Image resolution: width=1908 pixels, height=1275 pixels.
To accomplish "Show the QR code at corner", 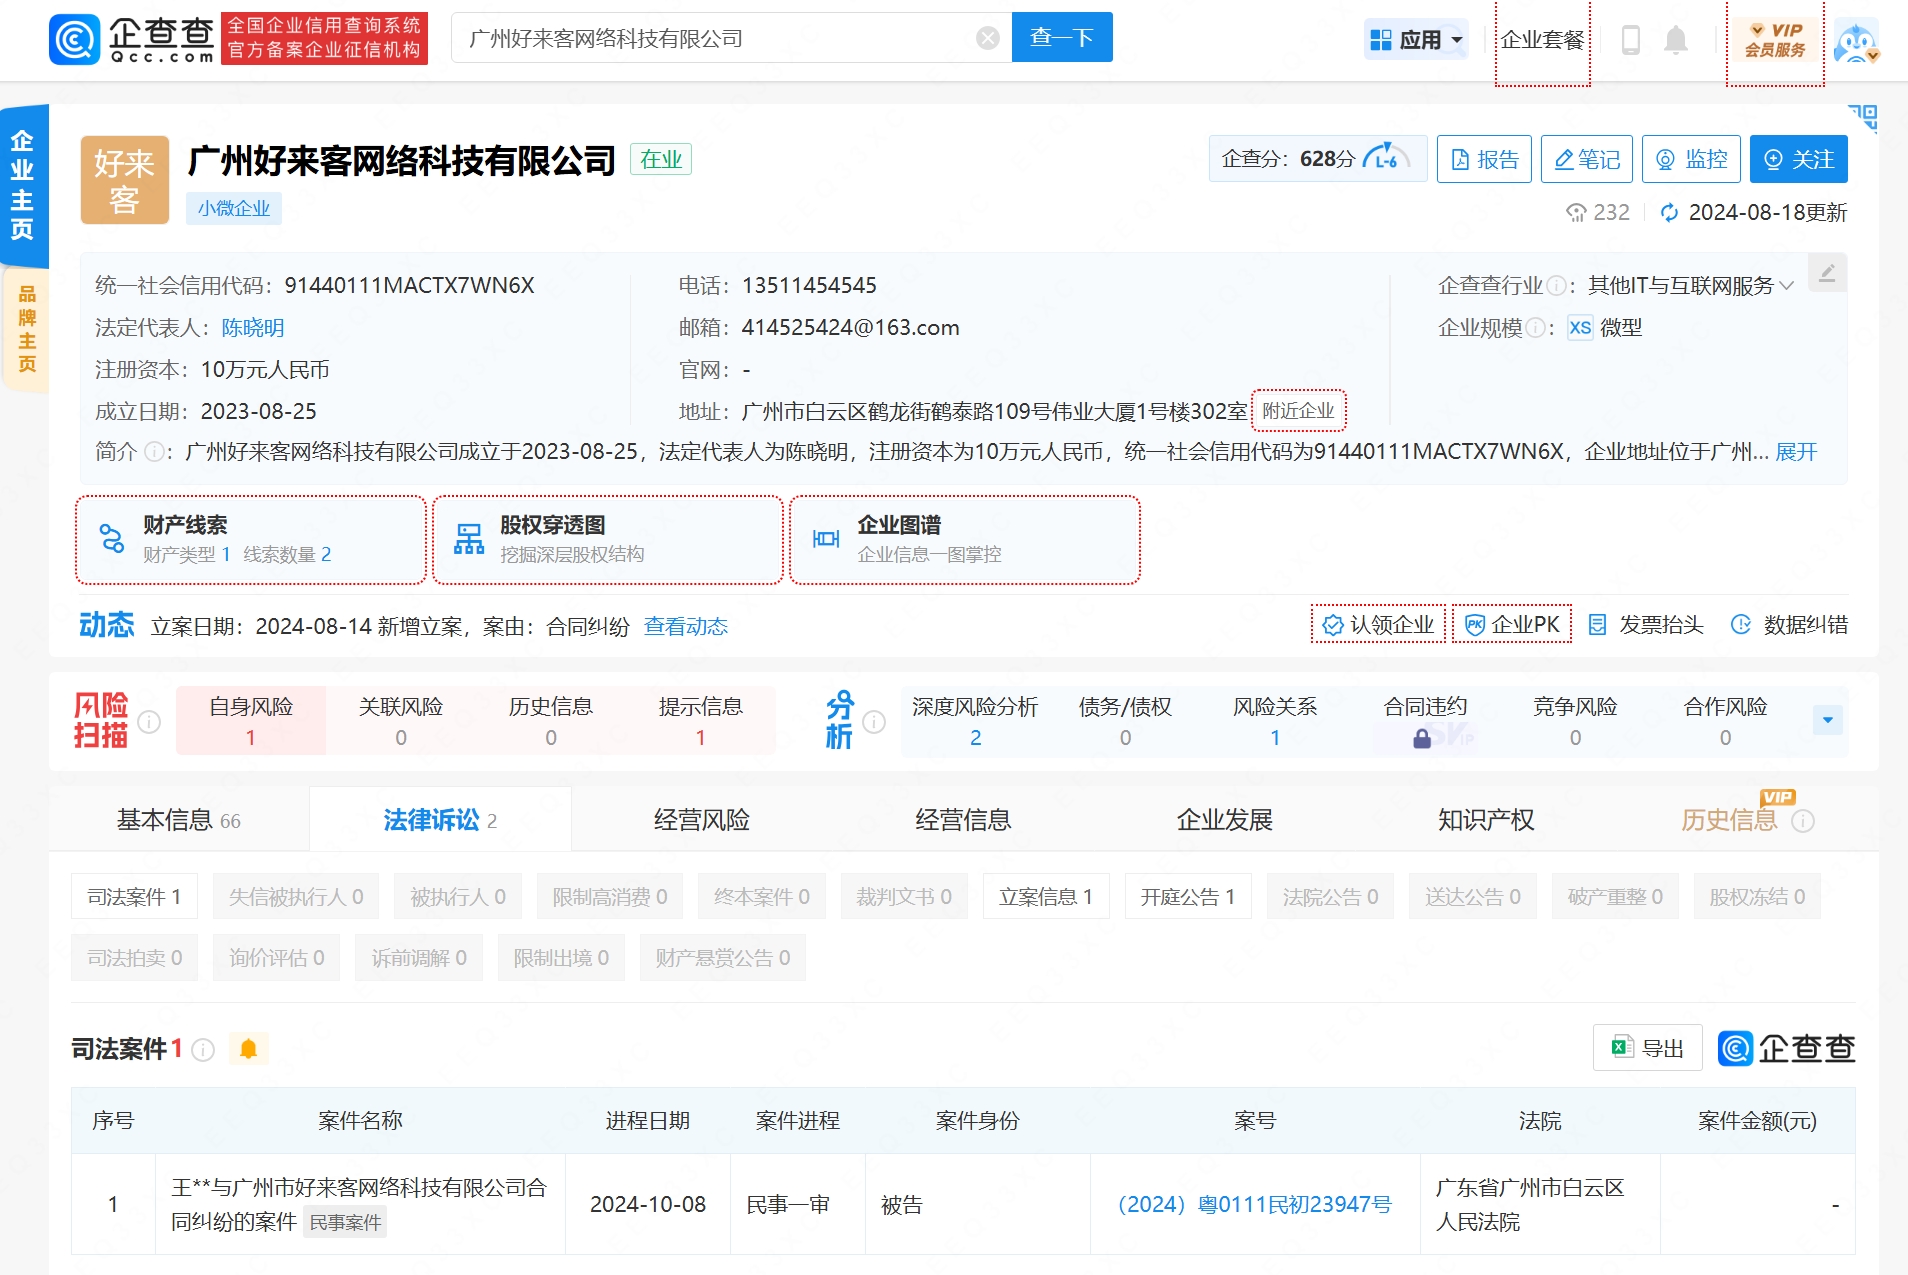I will click(x=1863, y=118).
